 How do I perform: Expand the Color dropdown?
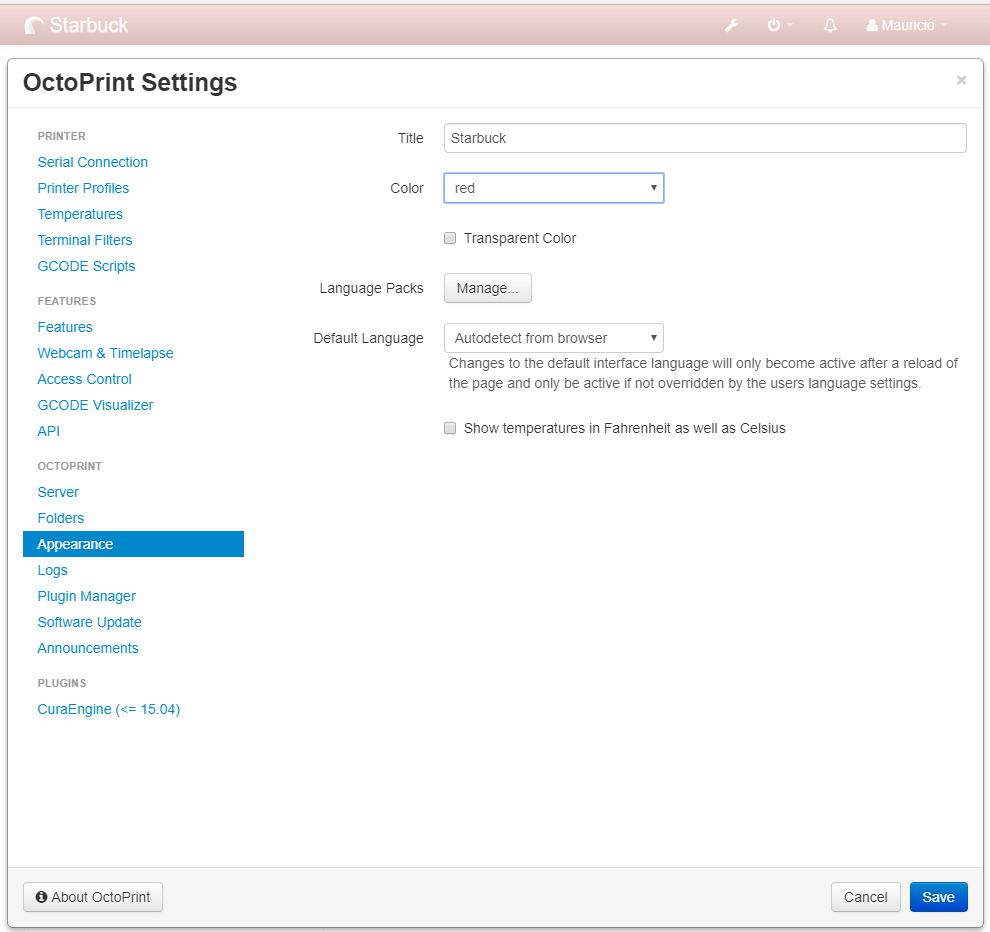554,188
